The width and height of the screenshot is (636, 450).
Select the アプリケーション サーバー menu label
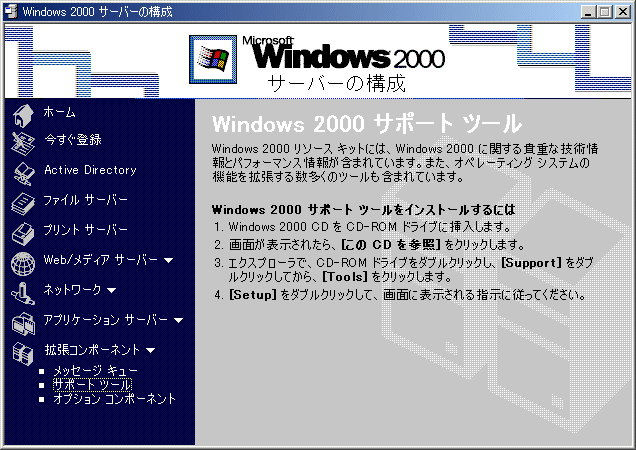pos(105,320)
